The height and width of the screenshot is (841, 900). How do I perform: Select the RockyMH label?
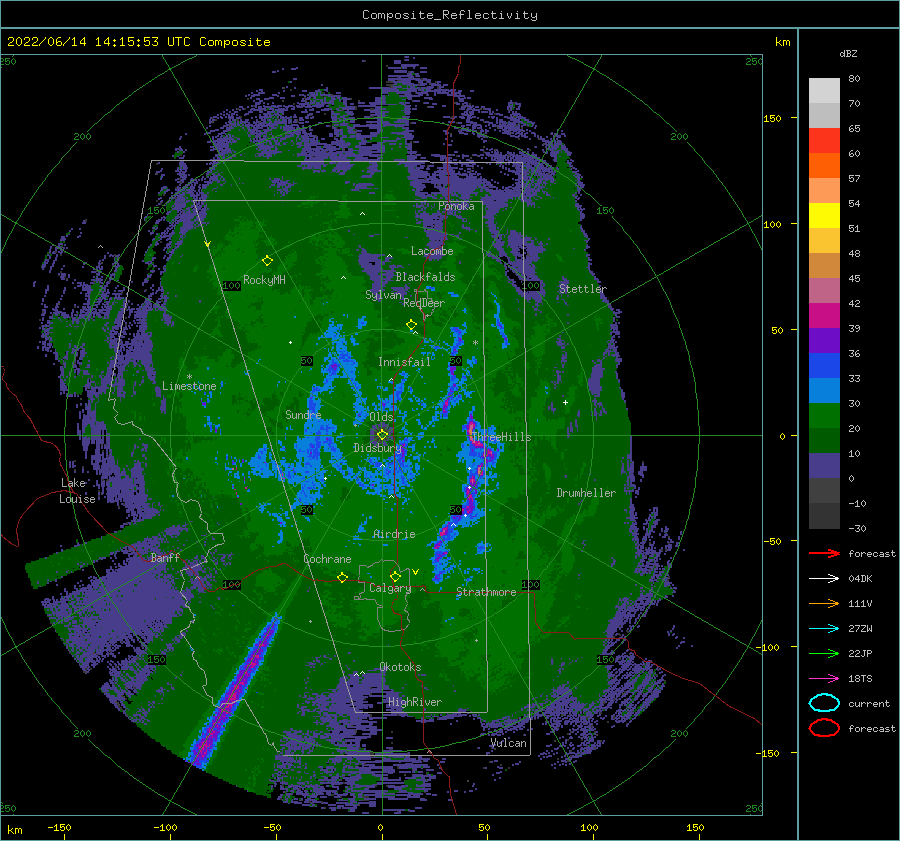[264, 280]
